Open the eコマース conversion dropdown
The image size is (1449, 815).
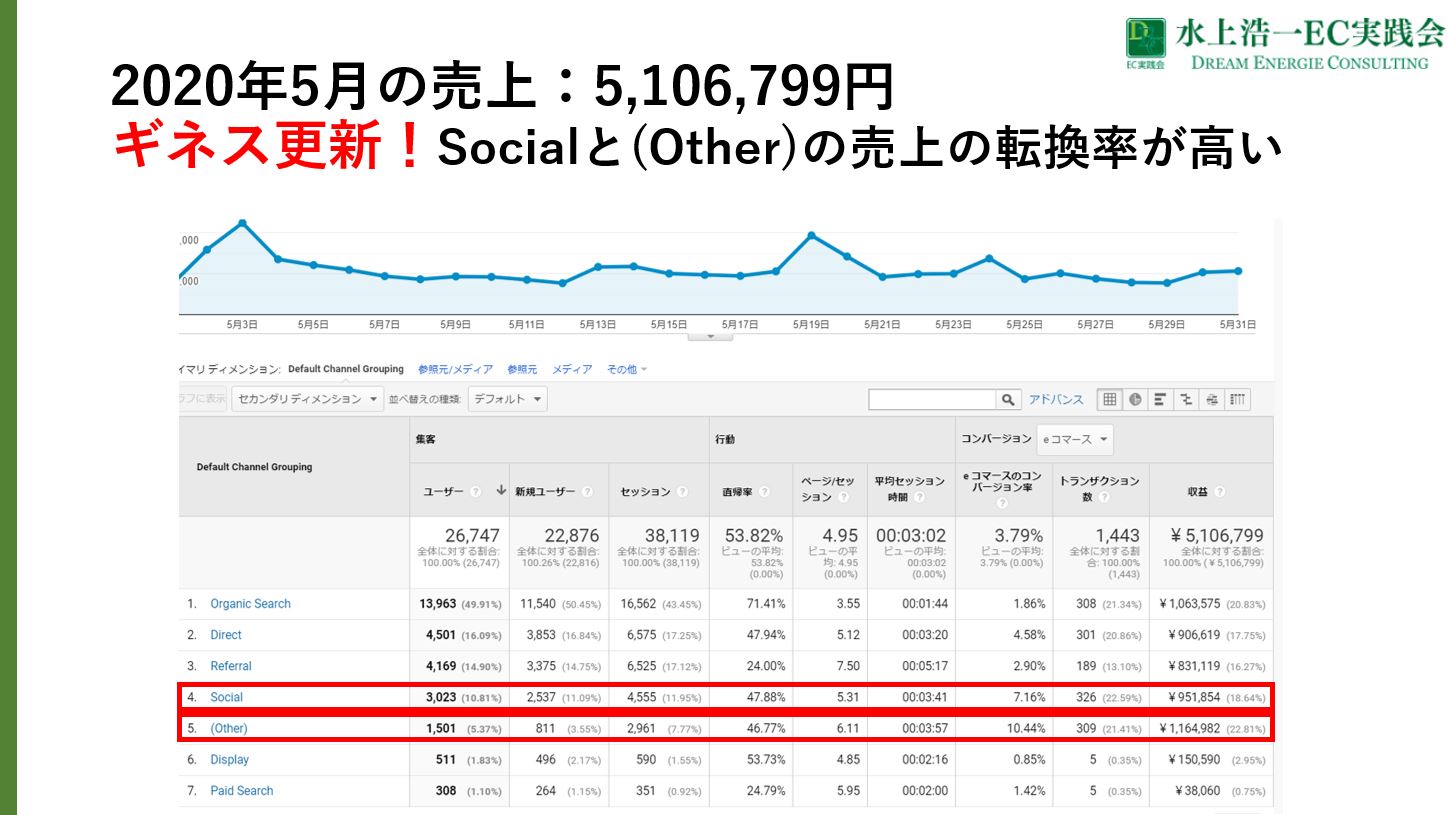[1075, 439]
